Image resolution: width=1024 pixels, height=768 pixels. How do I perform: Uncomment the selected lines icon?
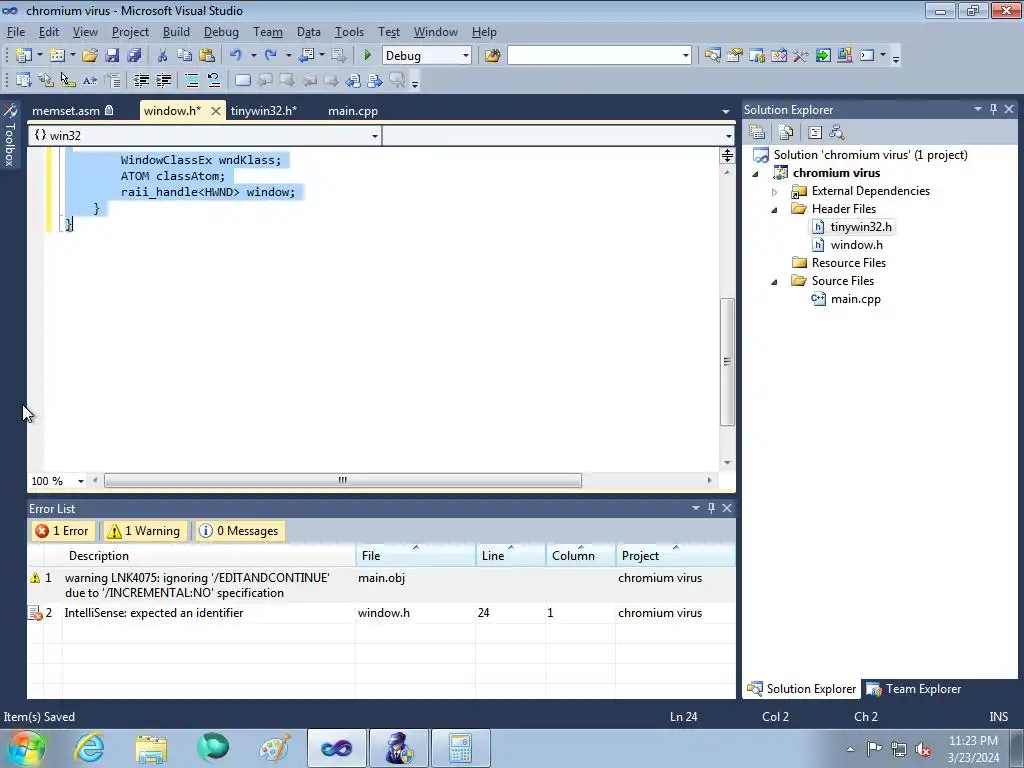click(214, 80)
